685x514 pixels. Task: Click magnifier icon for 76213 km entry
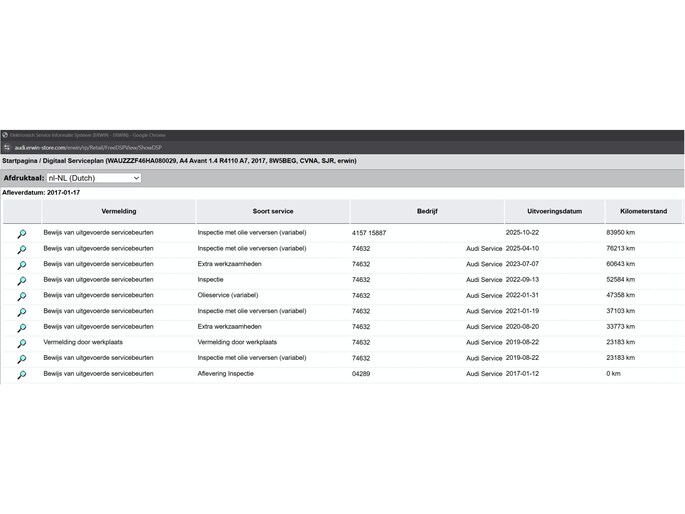coord(21,249)
